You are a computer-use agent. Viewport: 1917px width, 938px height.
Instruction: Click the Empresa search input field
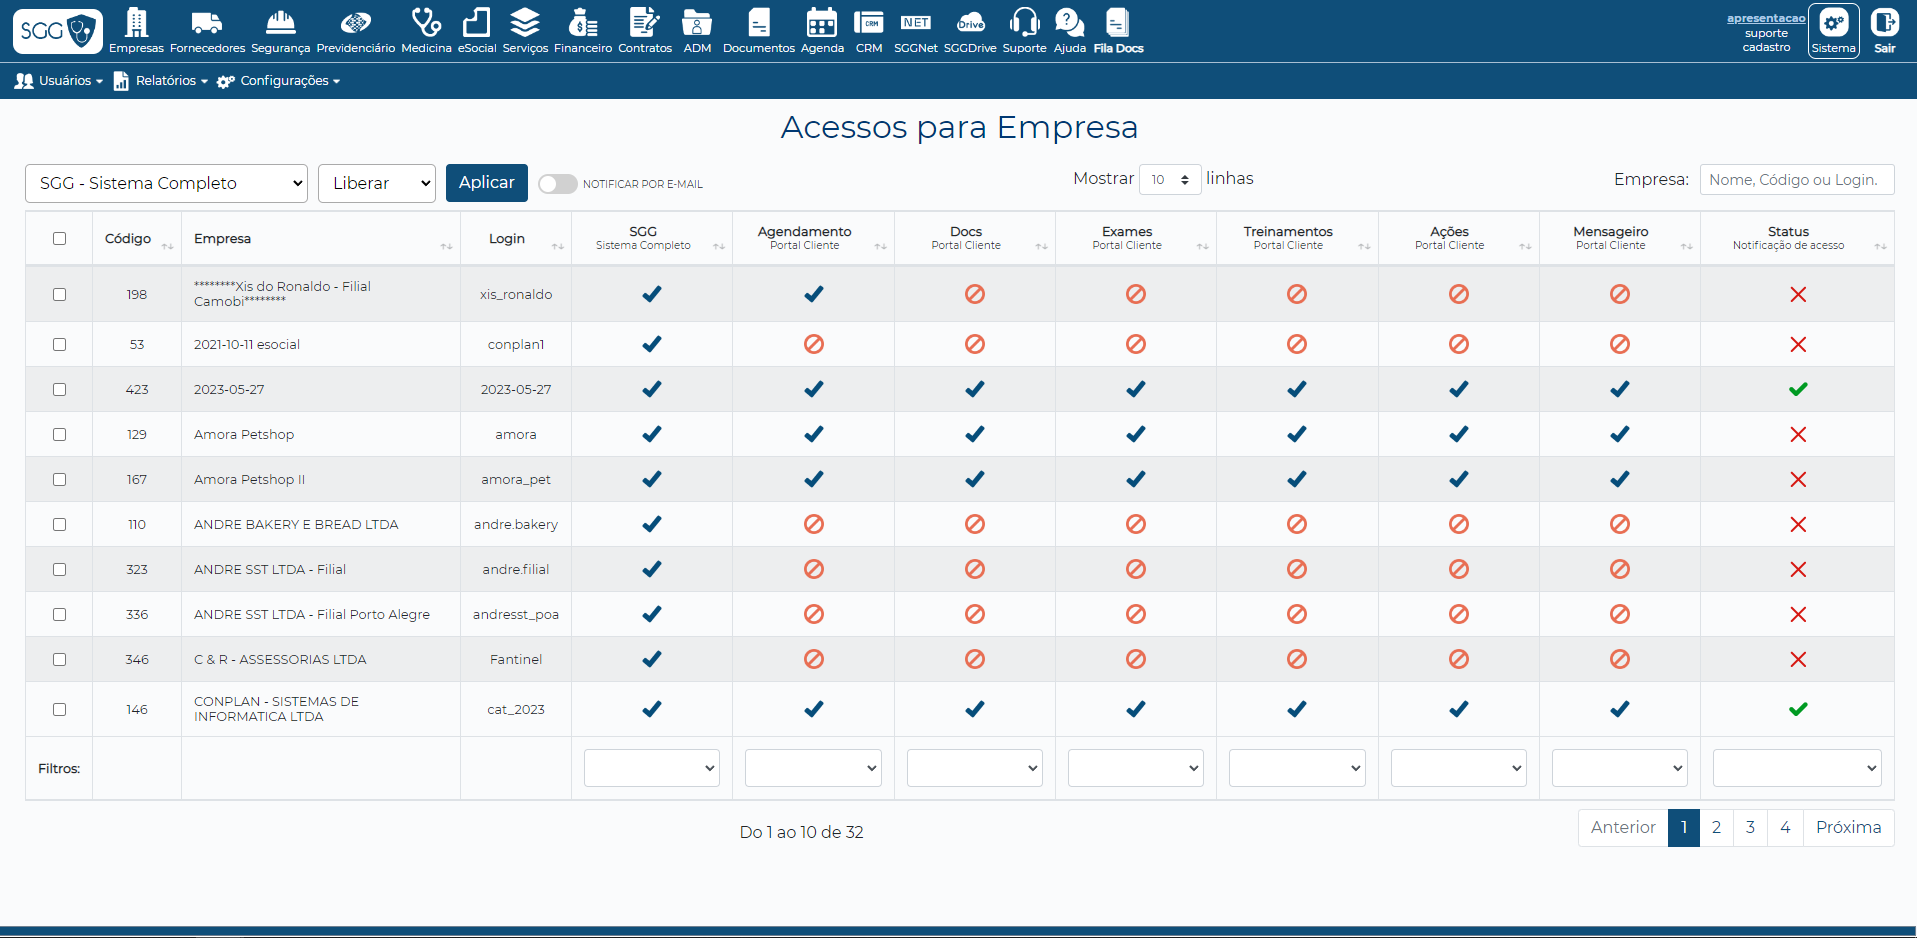[1796, 179]
